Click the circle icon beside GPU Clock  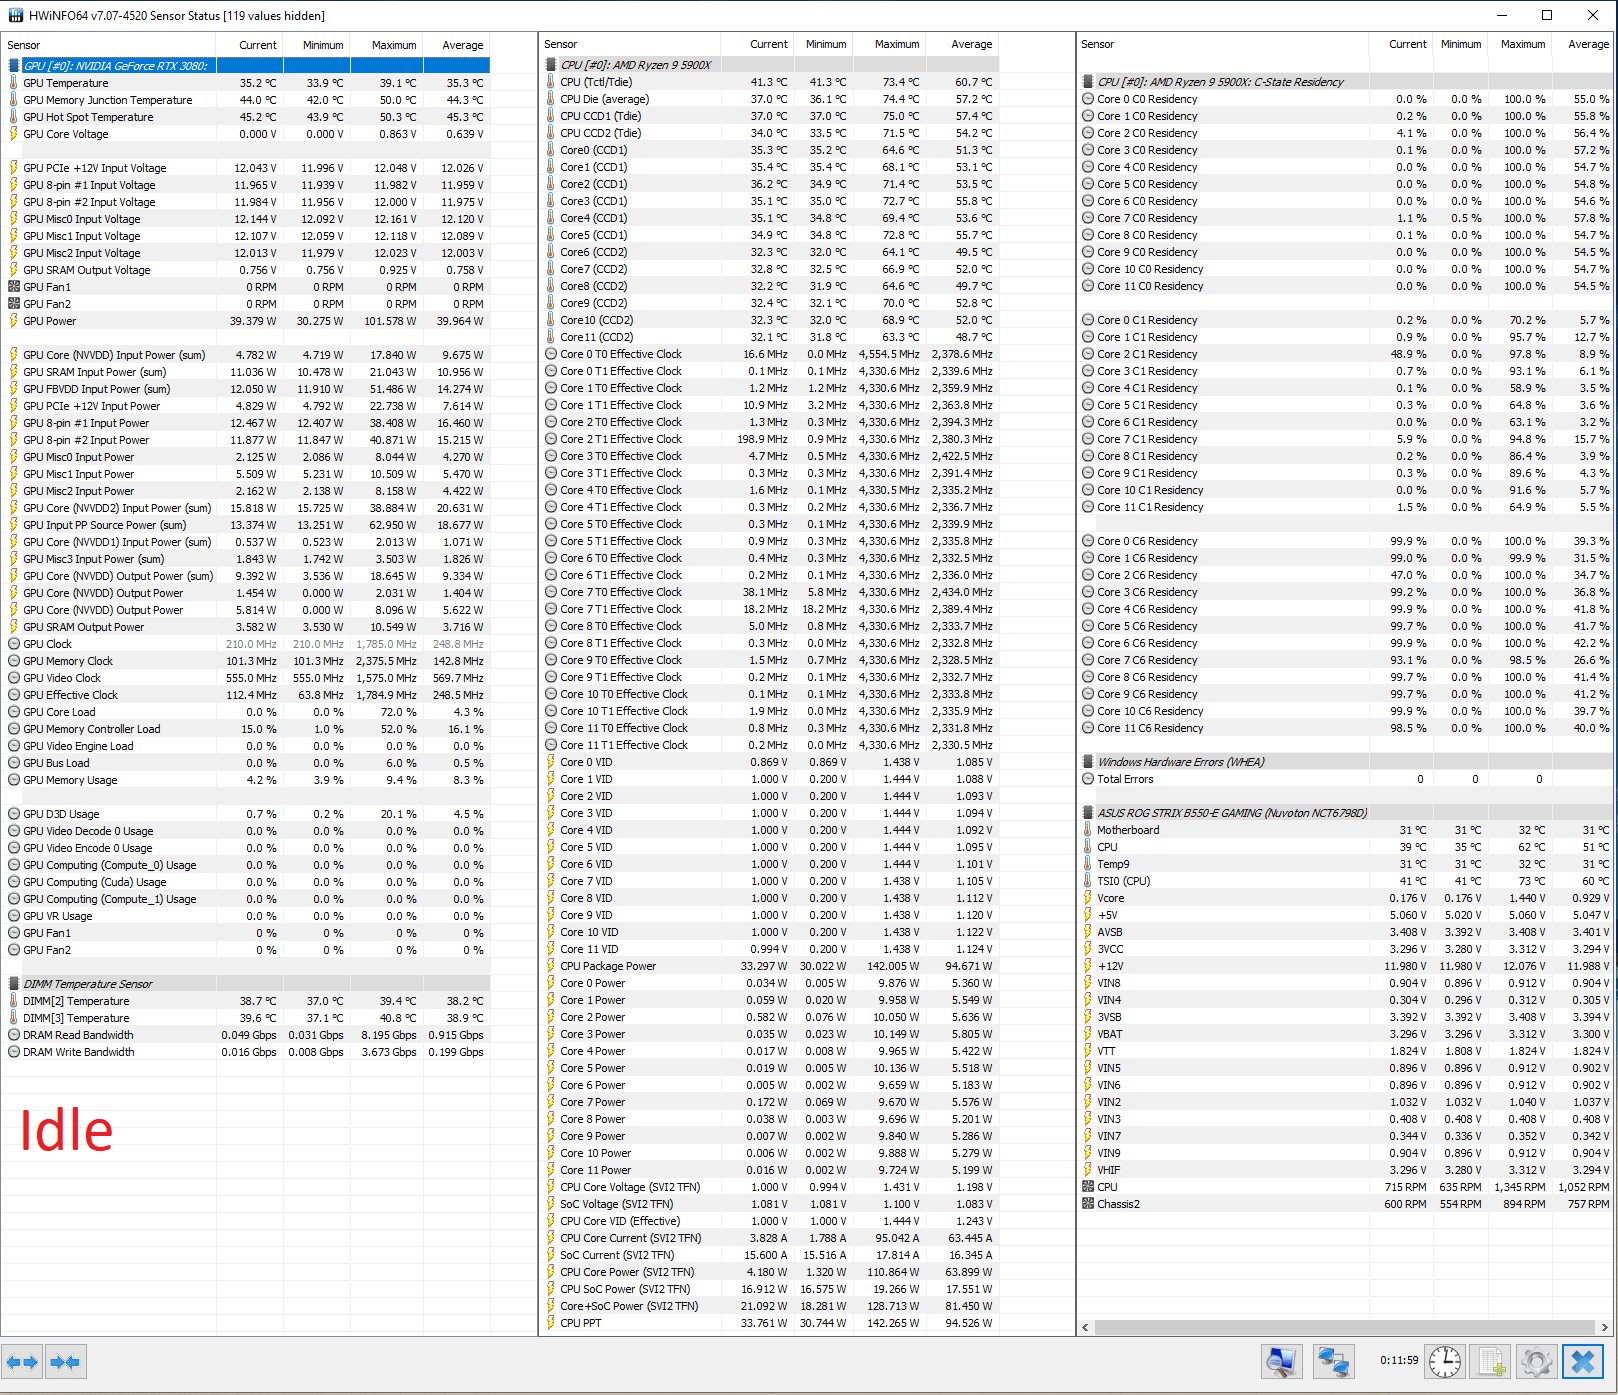coord(14,644)
